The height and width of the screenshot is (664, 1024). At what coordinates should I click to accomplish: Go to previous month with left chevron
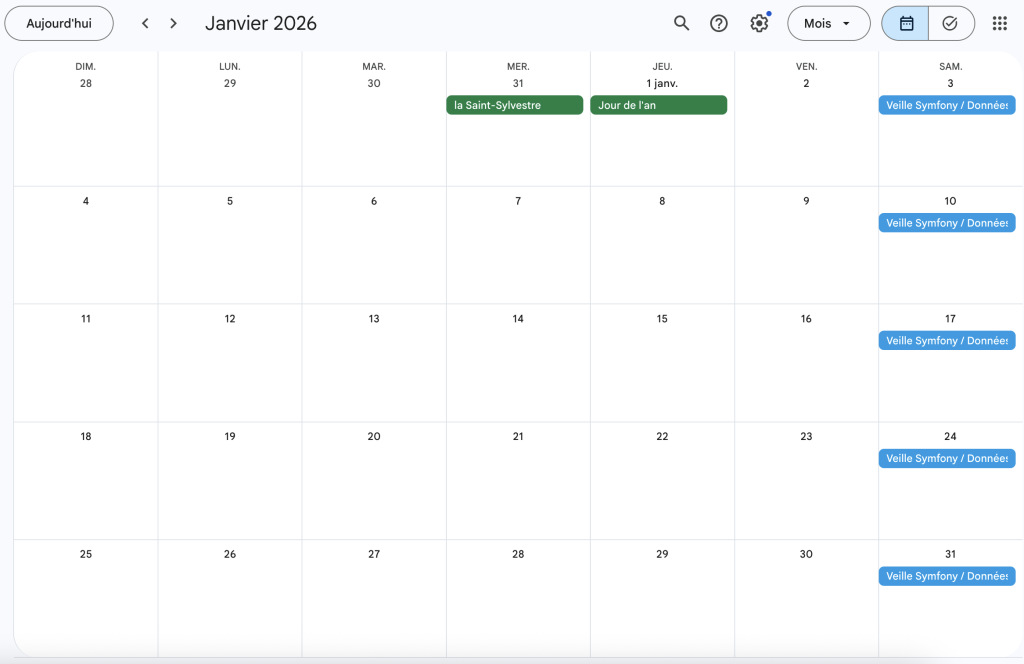(145, 23)
